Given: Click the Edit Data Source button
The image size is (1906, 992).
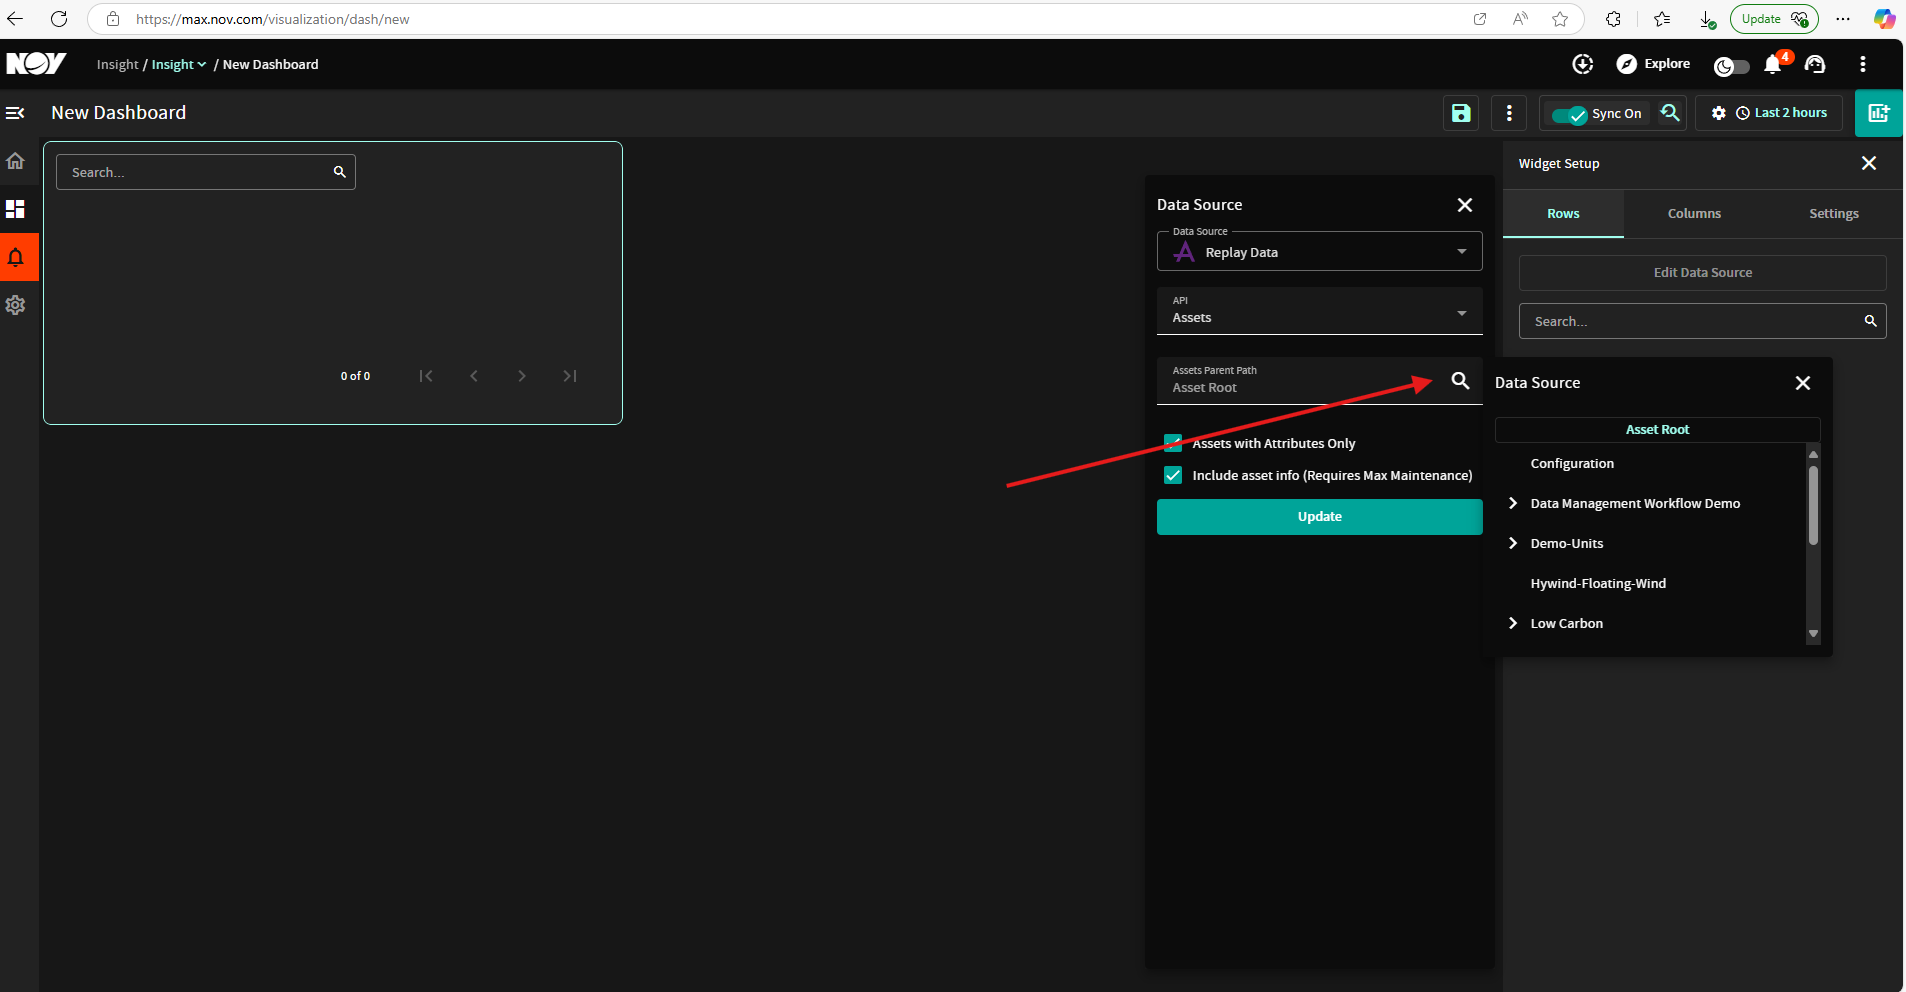Looking at the screenshot, I should (x=1702, y=273).
